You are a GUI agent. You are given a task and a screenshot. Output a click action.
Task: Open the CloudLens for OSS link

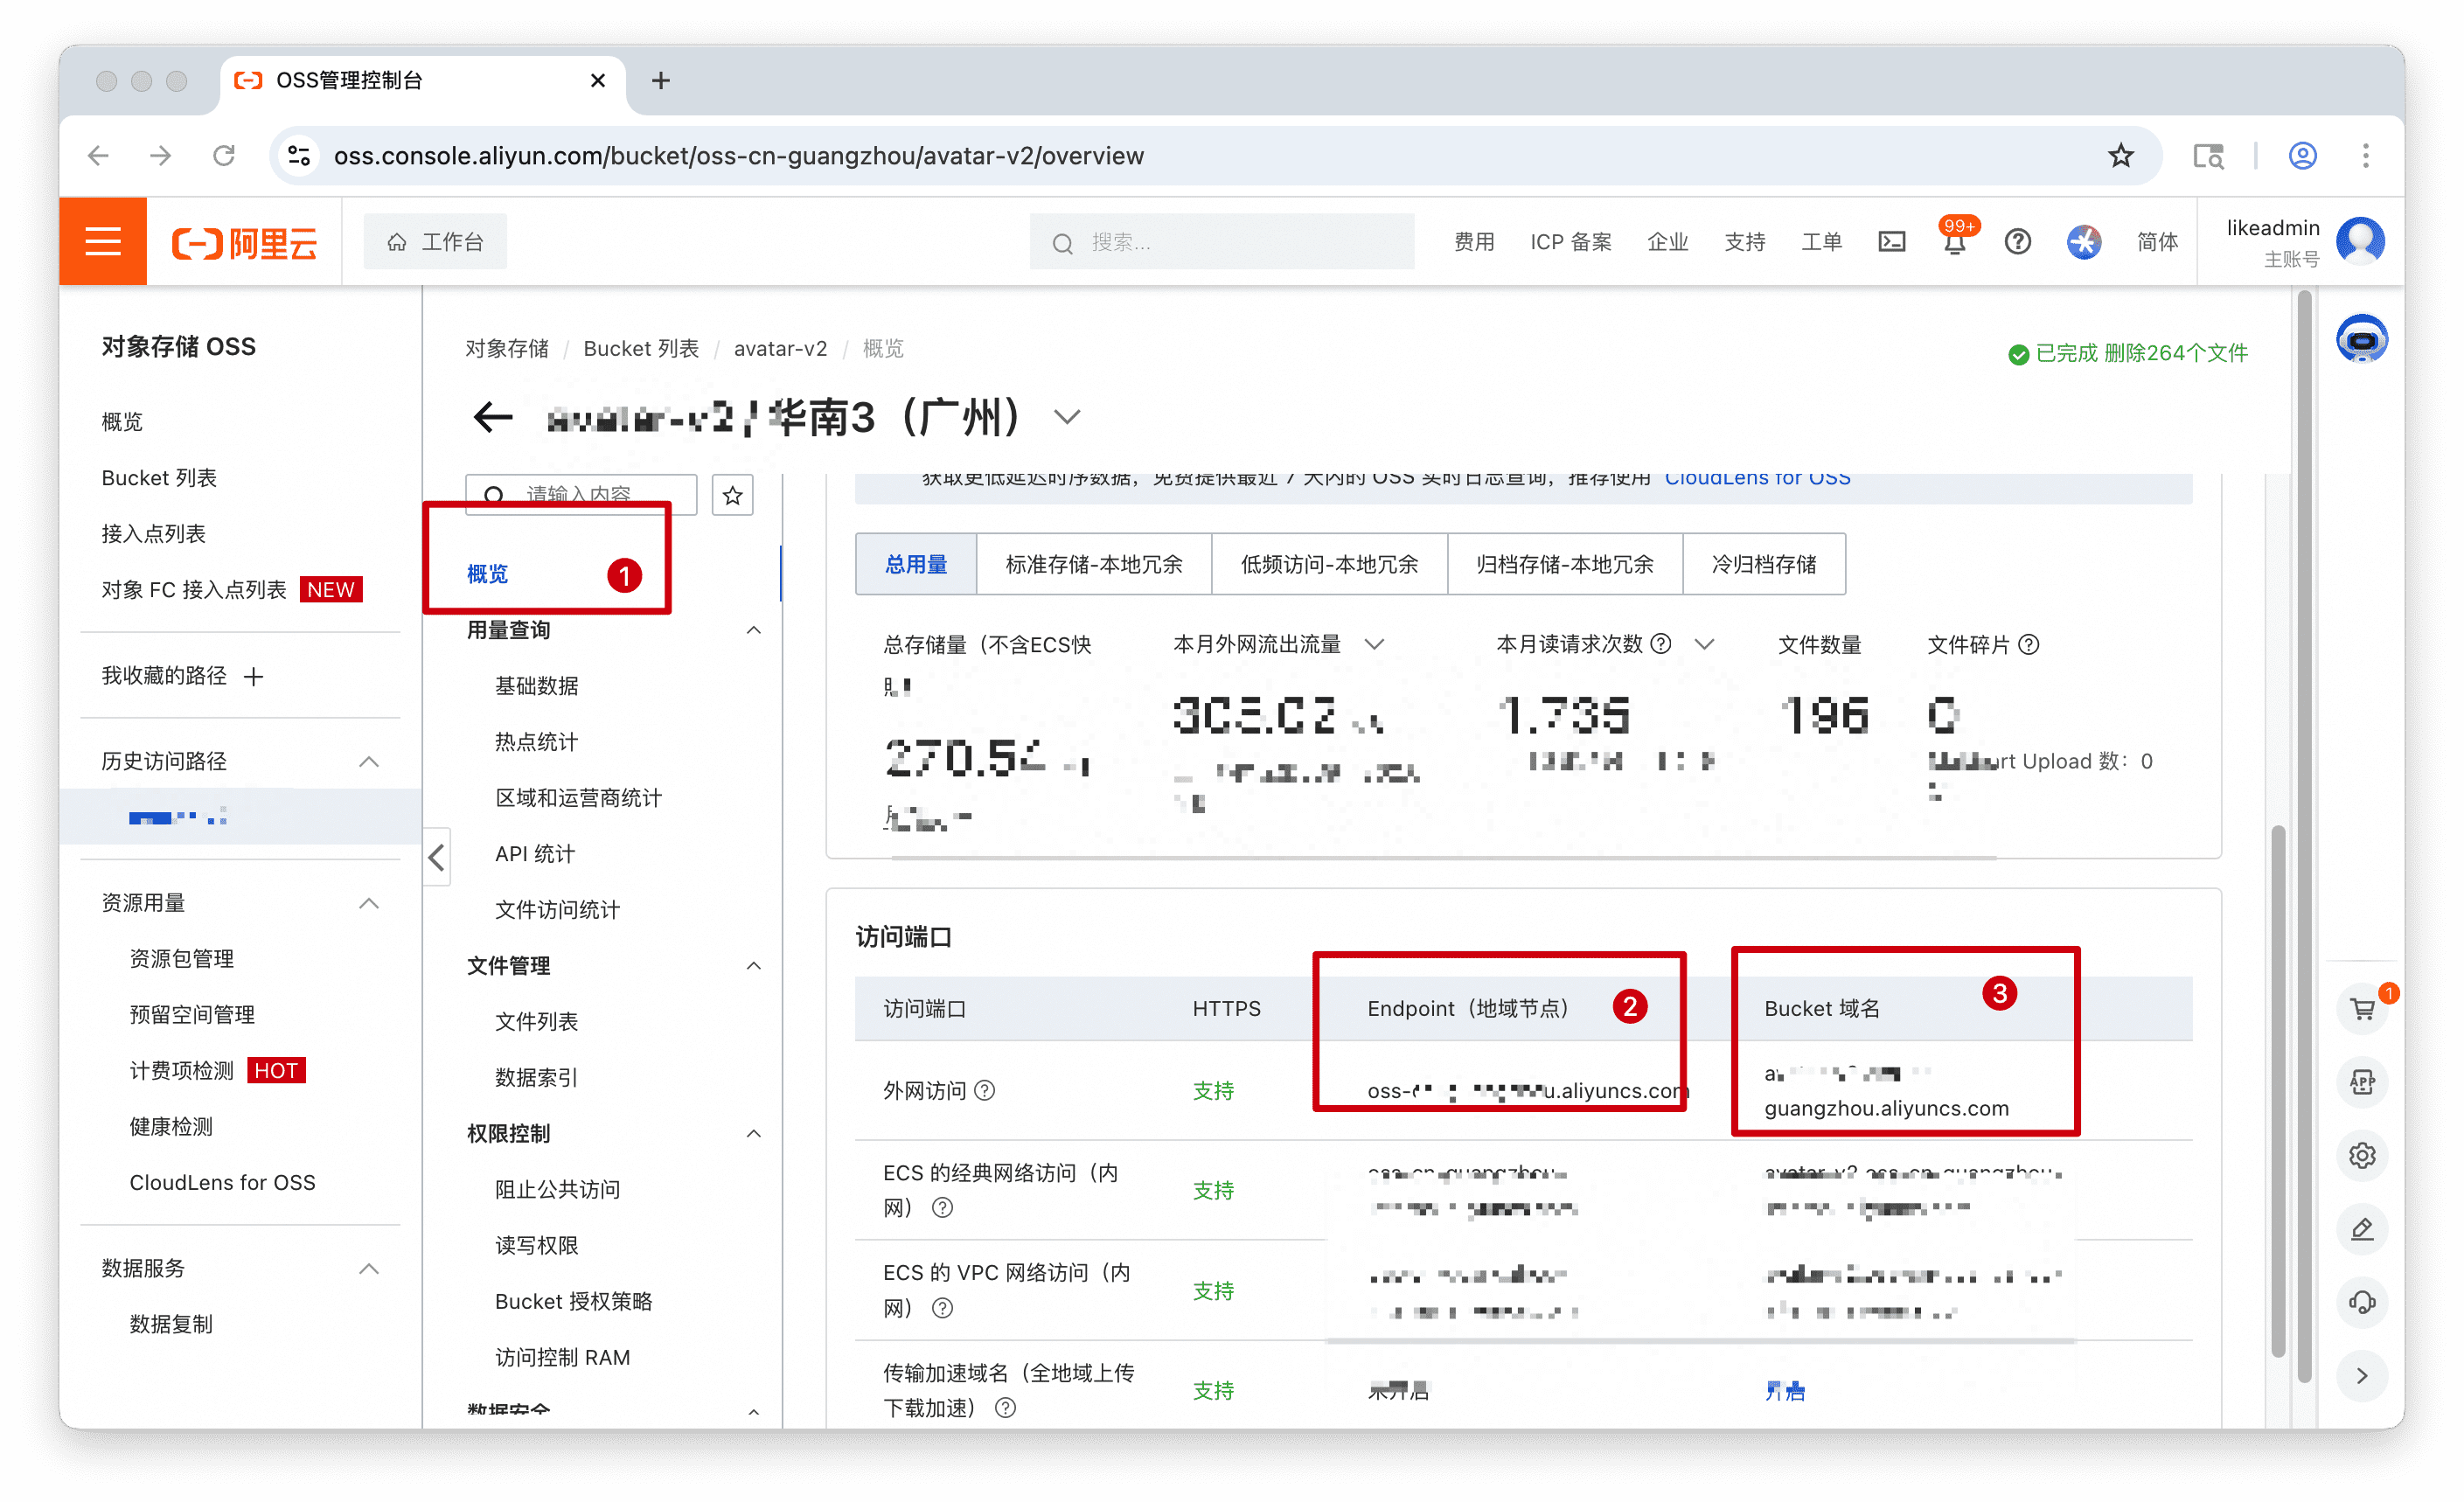point(1757,479)
